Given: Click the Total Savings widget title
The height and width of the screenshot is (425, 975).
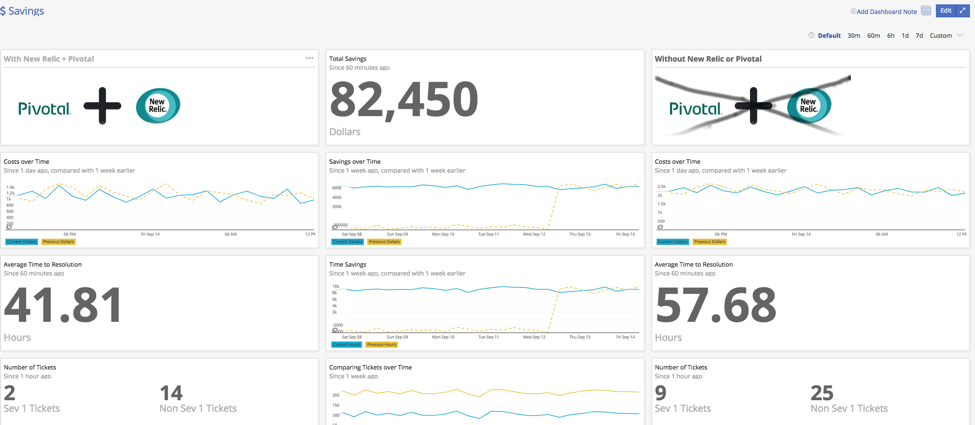Looking at the screenshot, I should 348,58.
